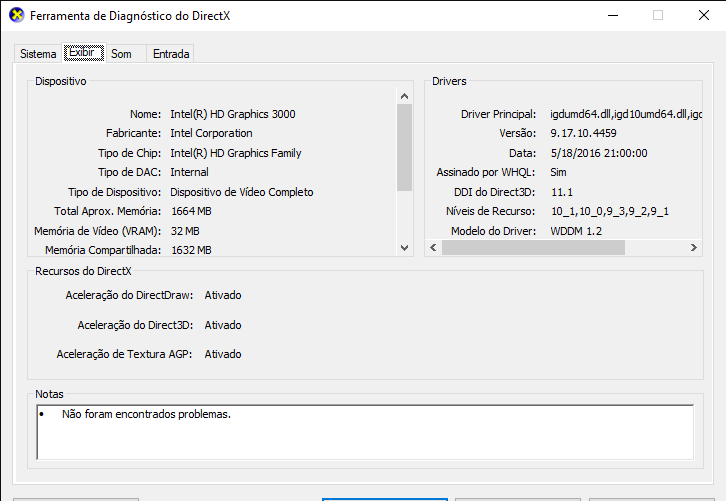The width and height of the screenshot is (726, 501).
Task: Click the Drivers horizontal scrollbar thumb
Action: [533, 247]
